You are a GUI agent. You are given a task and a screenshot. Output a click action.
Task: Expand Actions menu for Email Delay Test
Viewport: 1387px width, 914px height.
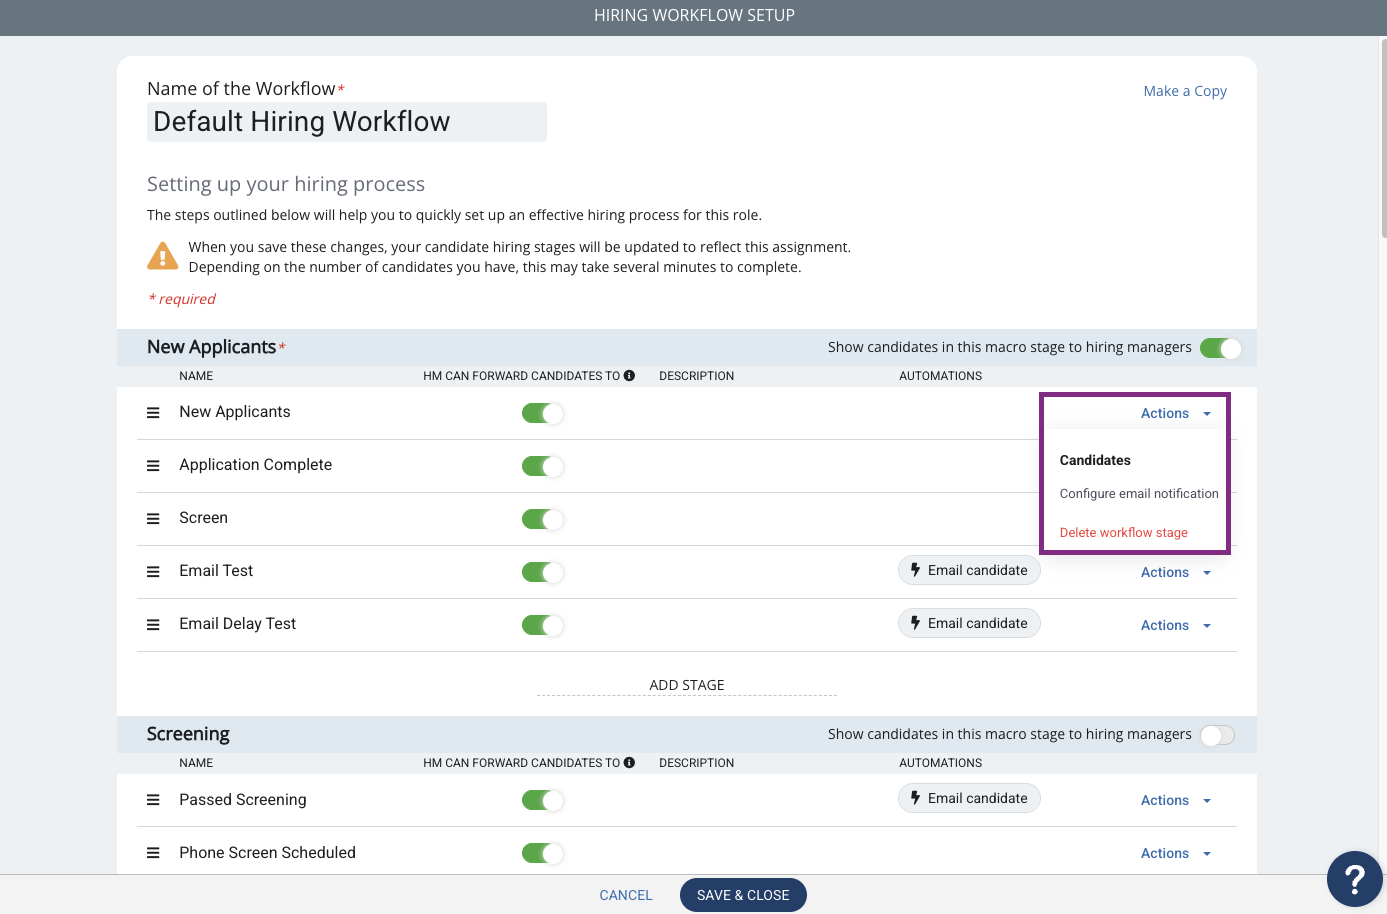click(x=1176, y=625)
